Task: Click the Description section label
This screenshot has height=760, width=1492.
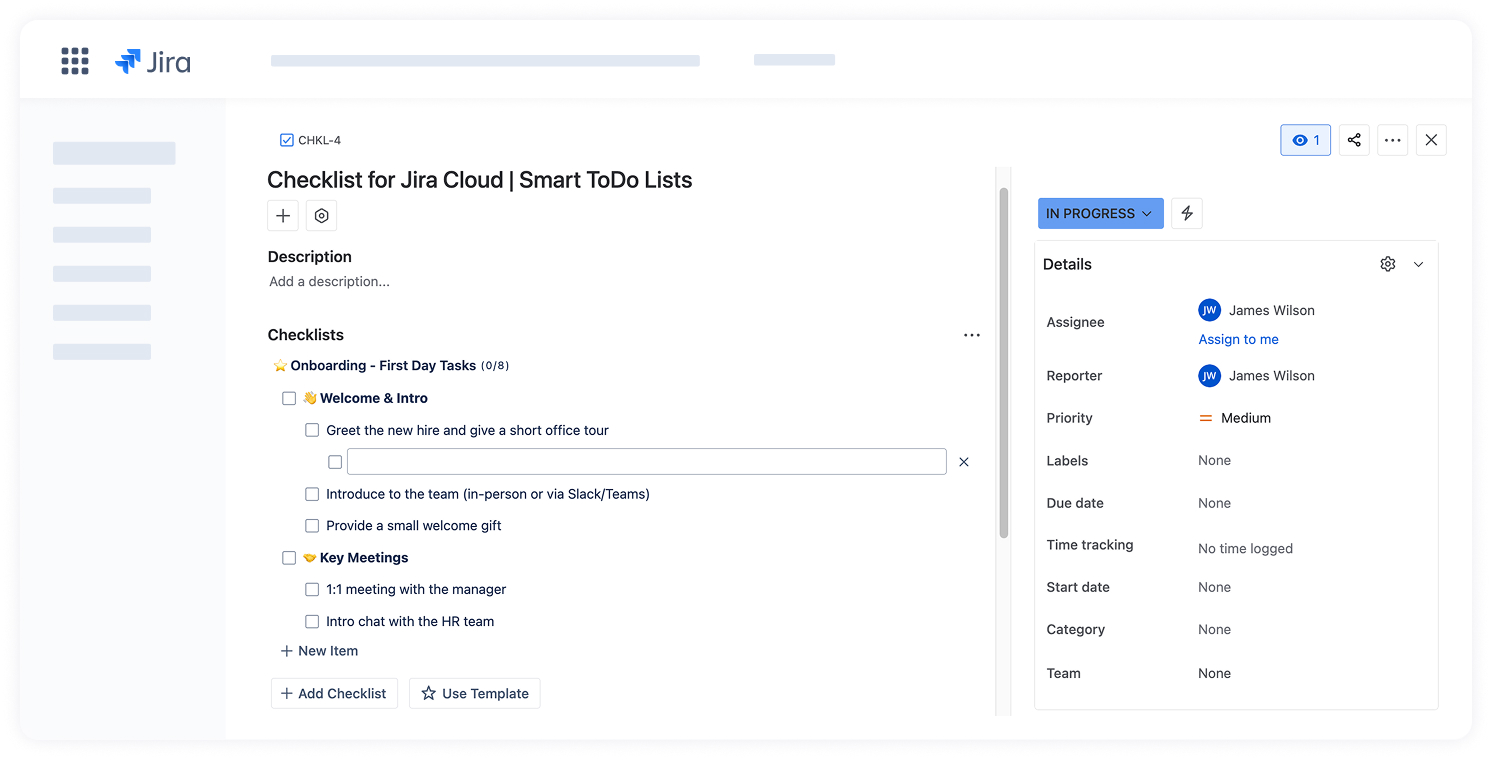Action: (310, 256)
